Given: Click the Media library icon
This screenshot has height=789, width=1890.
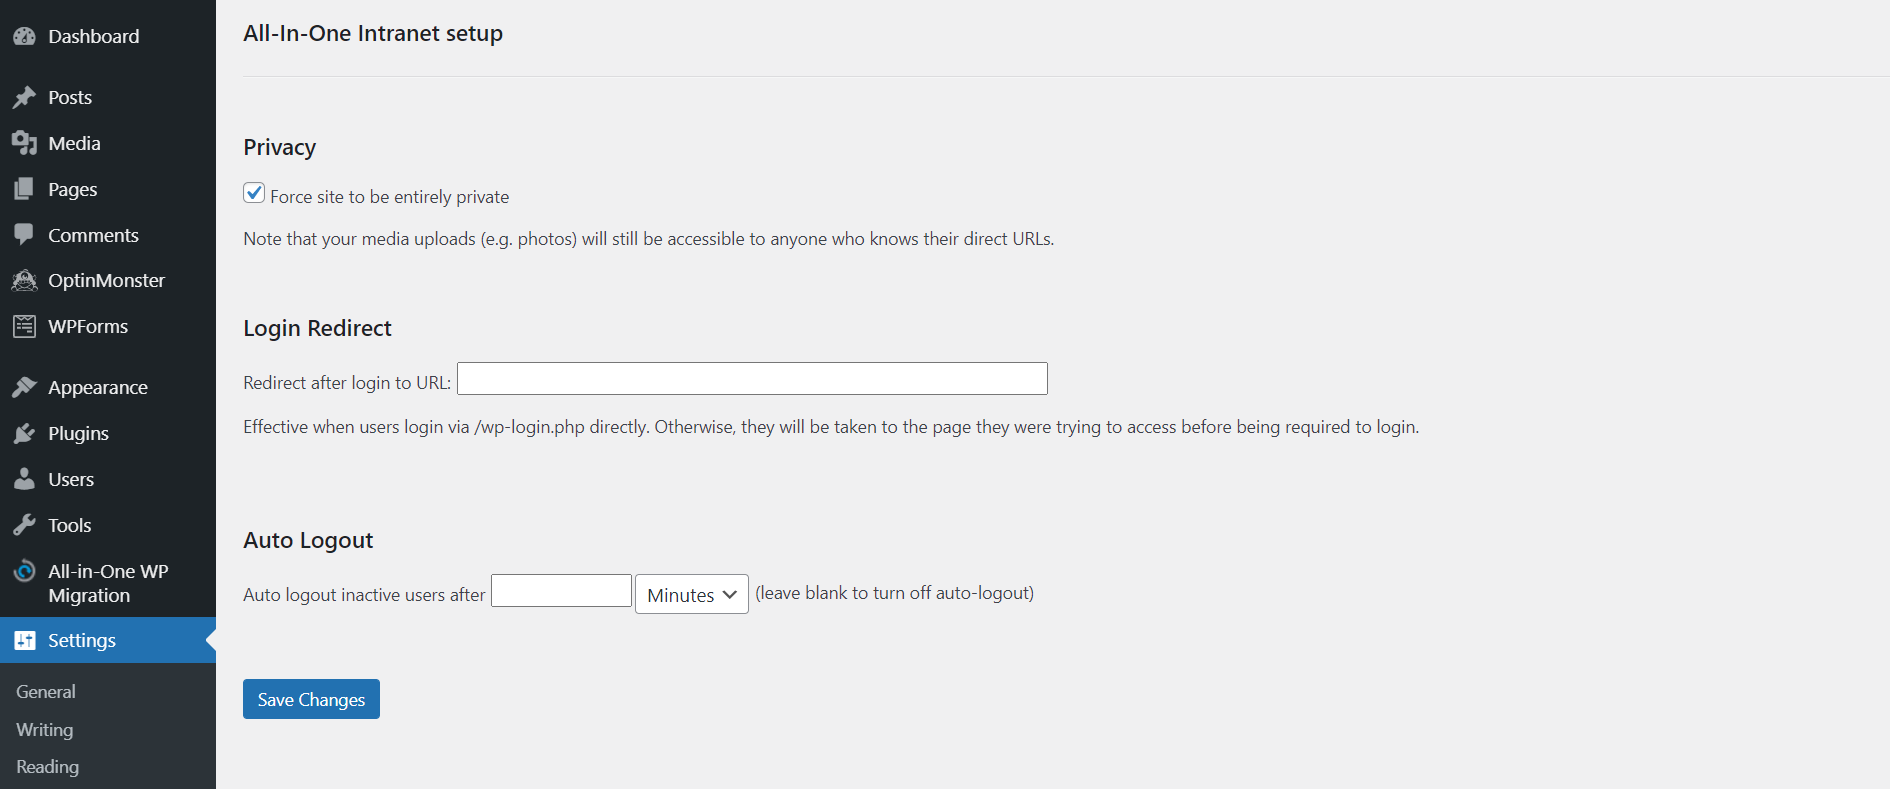Looking at the screenshot, I should click(24, 143).
